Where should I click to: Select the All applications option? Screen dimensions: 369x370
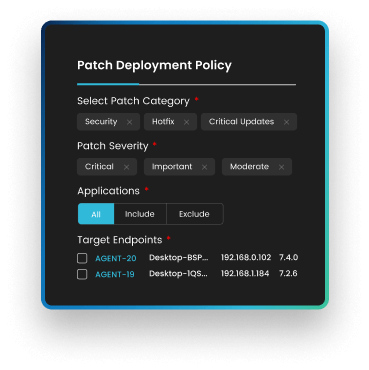[96, 214]
